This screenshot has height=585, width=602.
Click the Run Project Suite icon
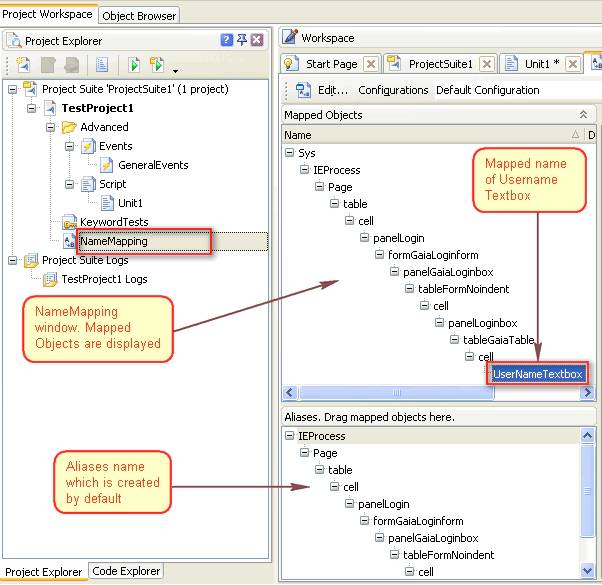[157, 66]
